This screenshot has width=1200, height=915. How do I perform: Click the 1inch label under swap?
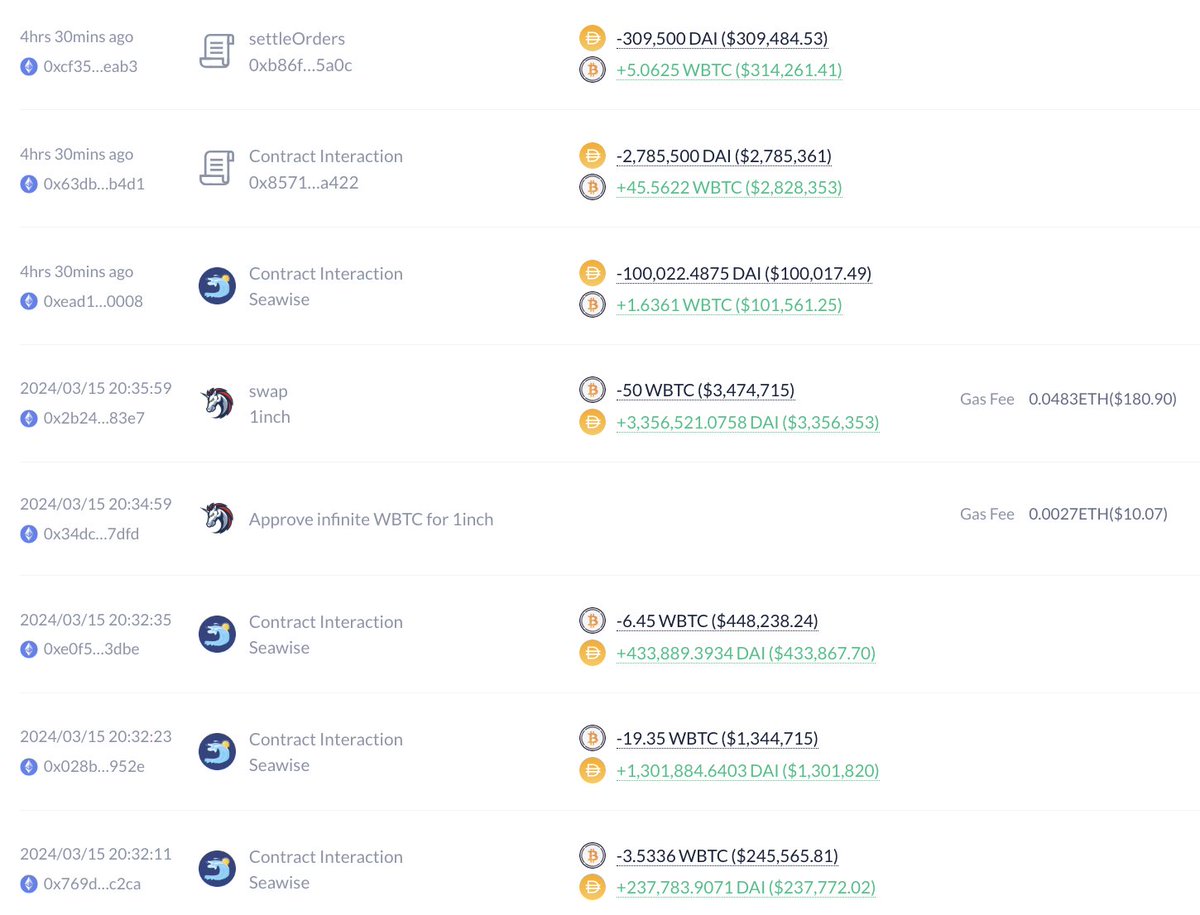pos(270,416)
